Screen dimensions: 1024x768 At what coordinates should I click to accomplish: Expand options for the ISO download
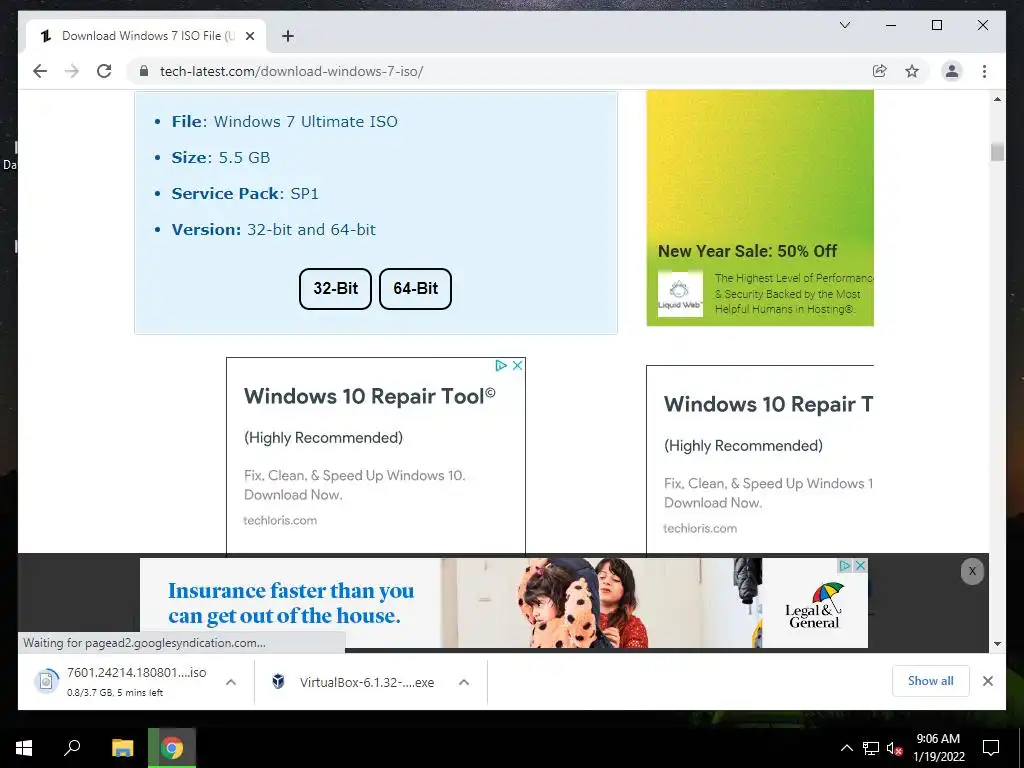point(231,682)
